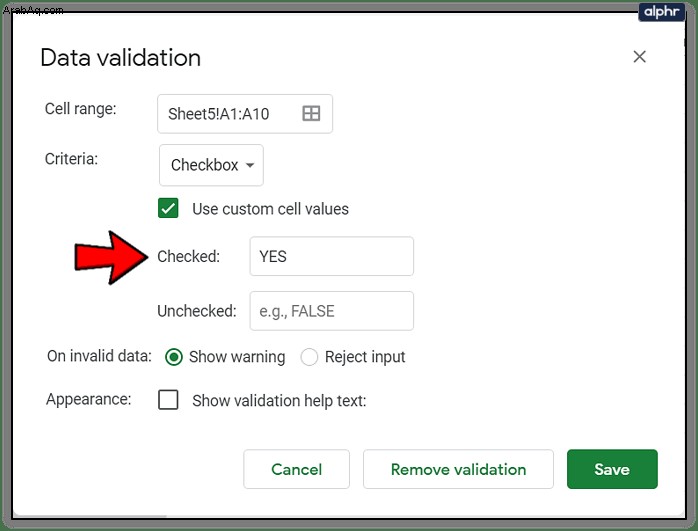Viewport: 698px width, 531px height.
Task: Save the data validation settings
Action: [612, 469]
